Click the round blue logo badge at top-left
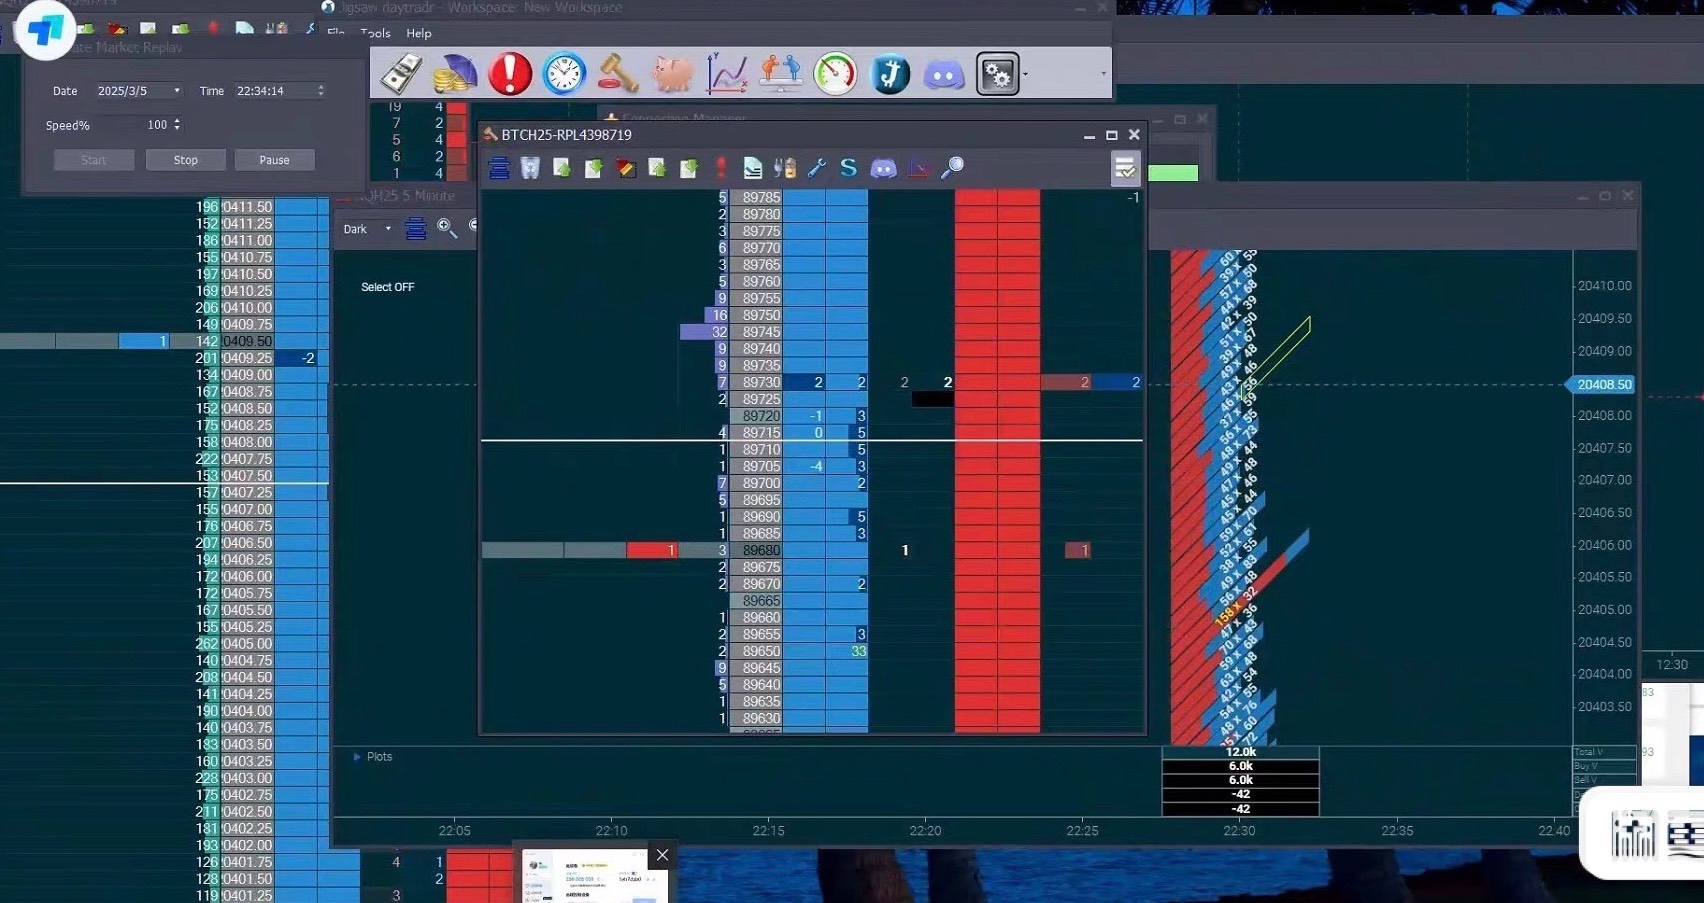This screenshot has height=903, width=1704. click(x=45, y=31)
